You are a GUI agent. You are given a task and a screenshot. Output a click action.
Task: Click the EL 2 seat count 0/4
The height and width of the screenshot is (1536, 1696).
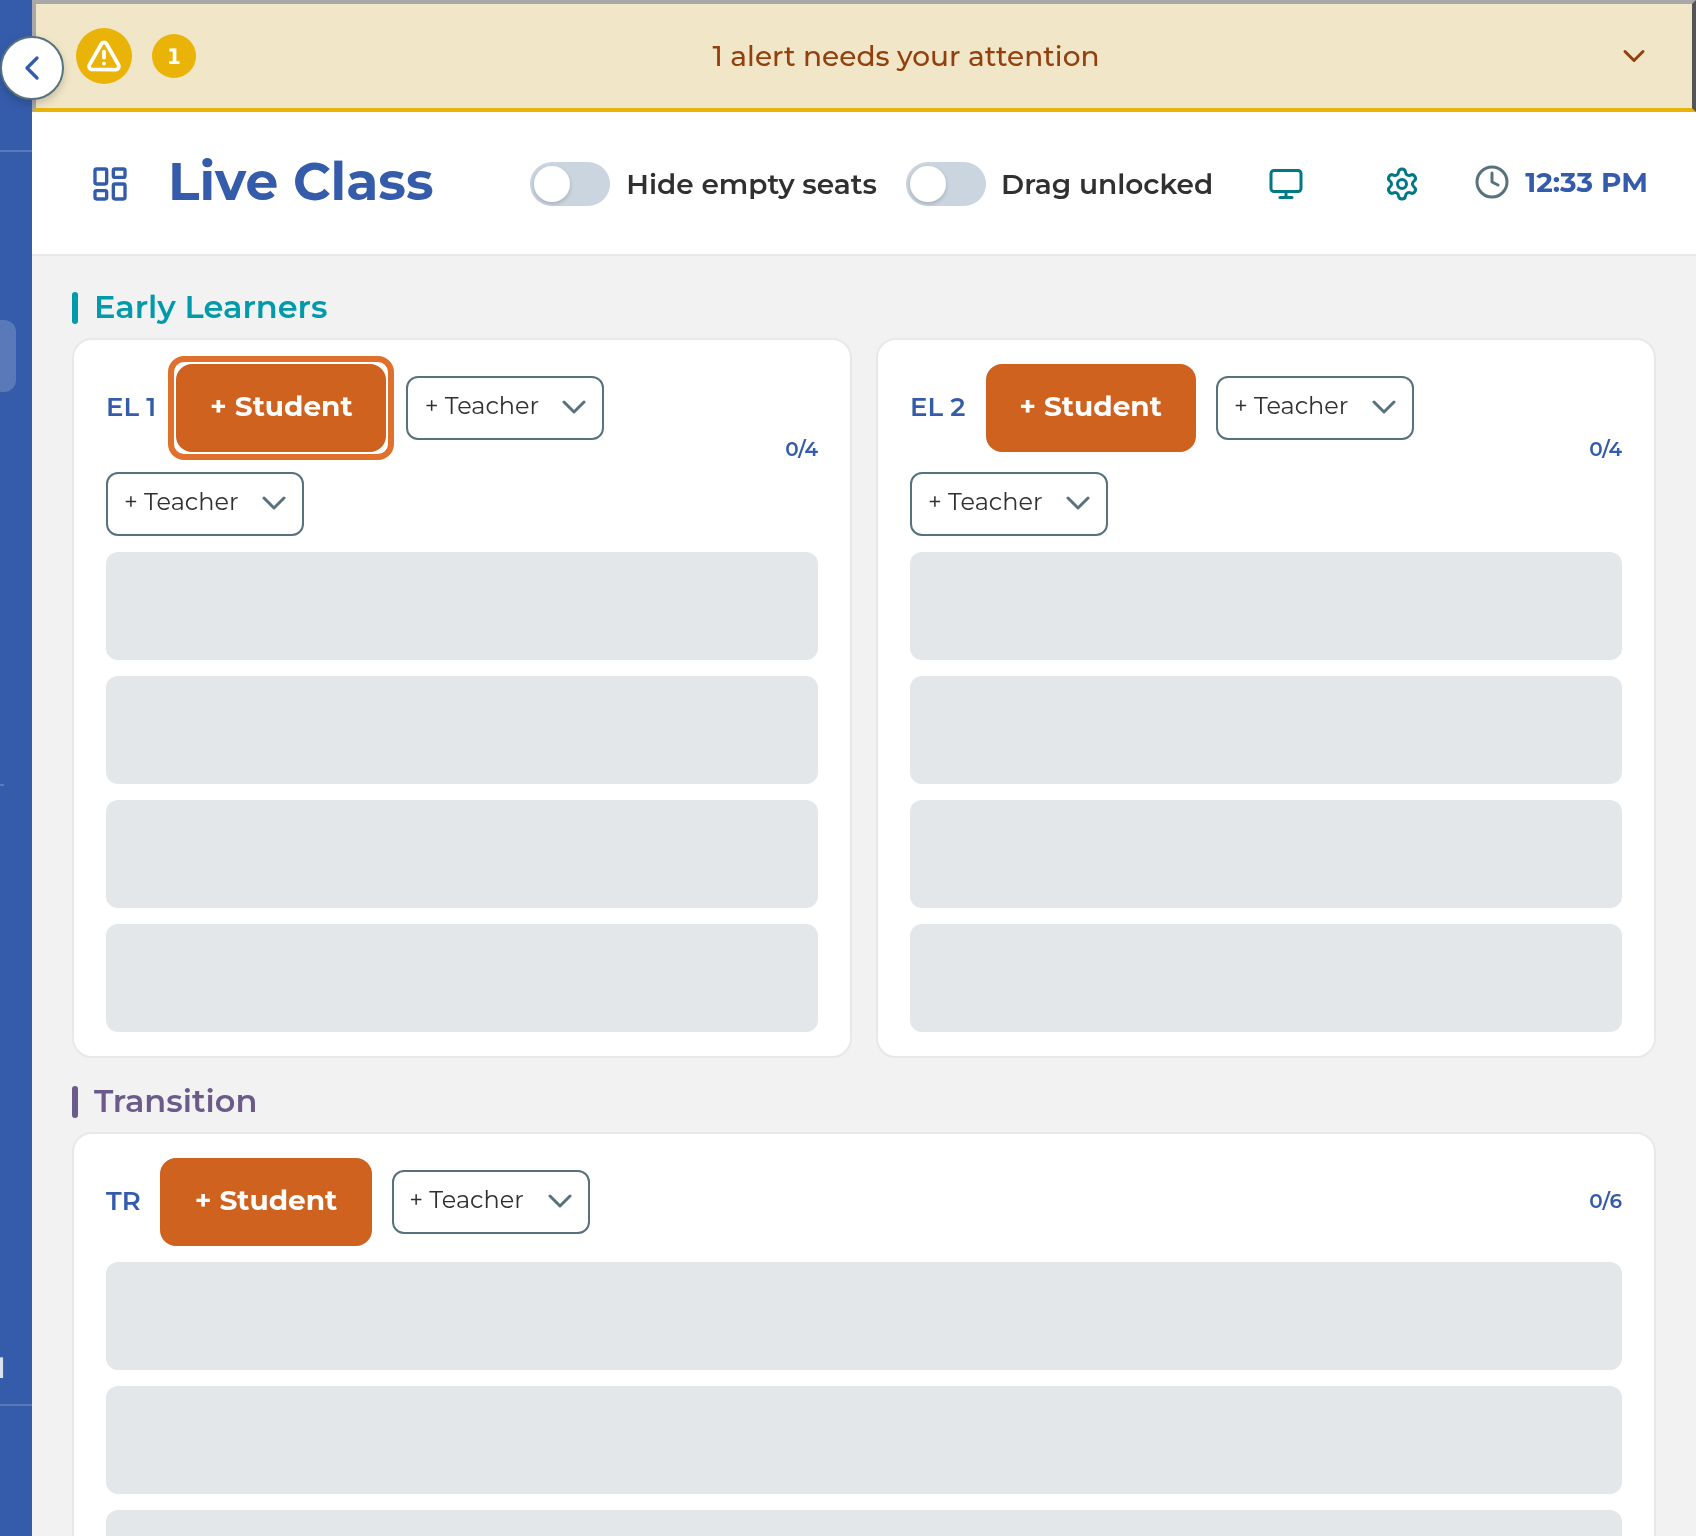coord(1605,449)
